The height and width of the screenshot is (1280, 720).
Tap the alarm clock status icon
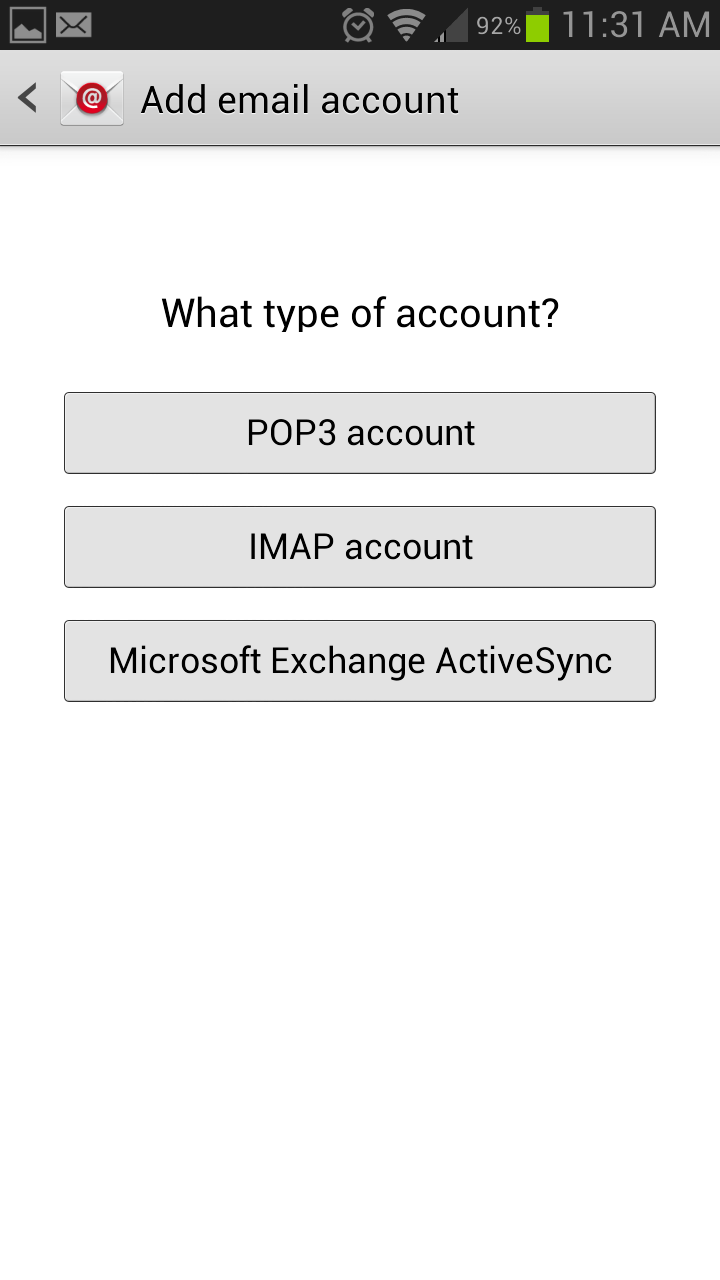(x=358, y=25)
